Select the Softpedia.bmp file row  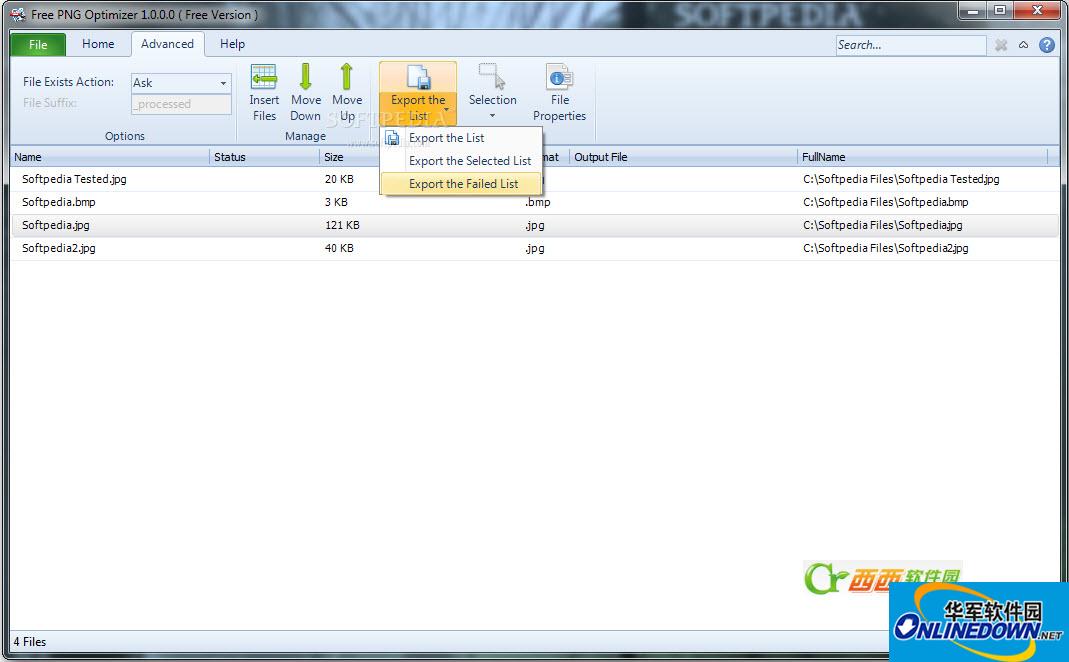point(534,202)
